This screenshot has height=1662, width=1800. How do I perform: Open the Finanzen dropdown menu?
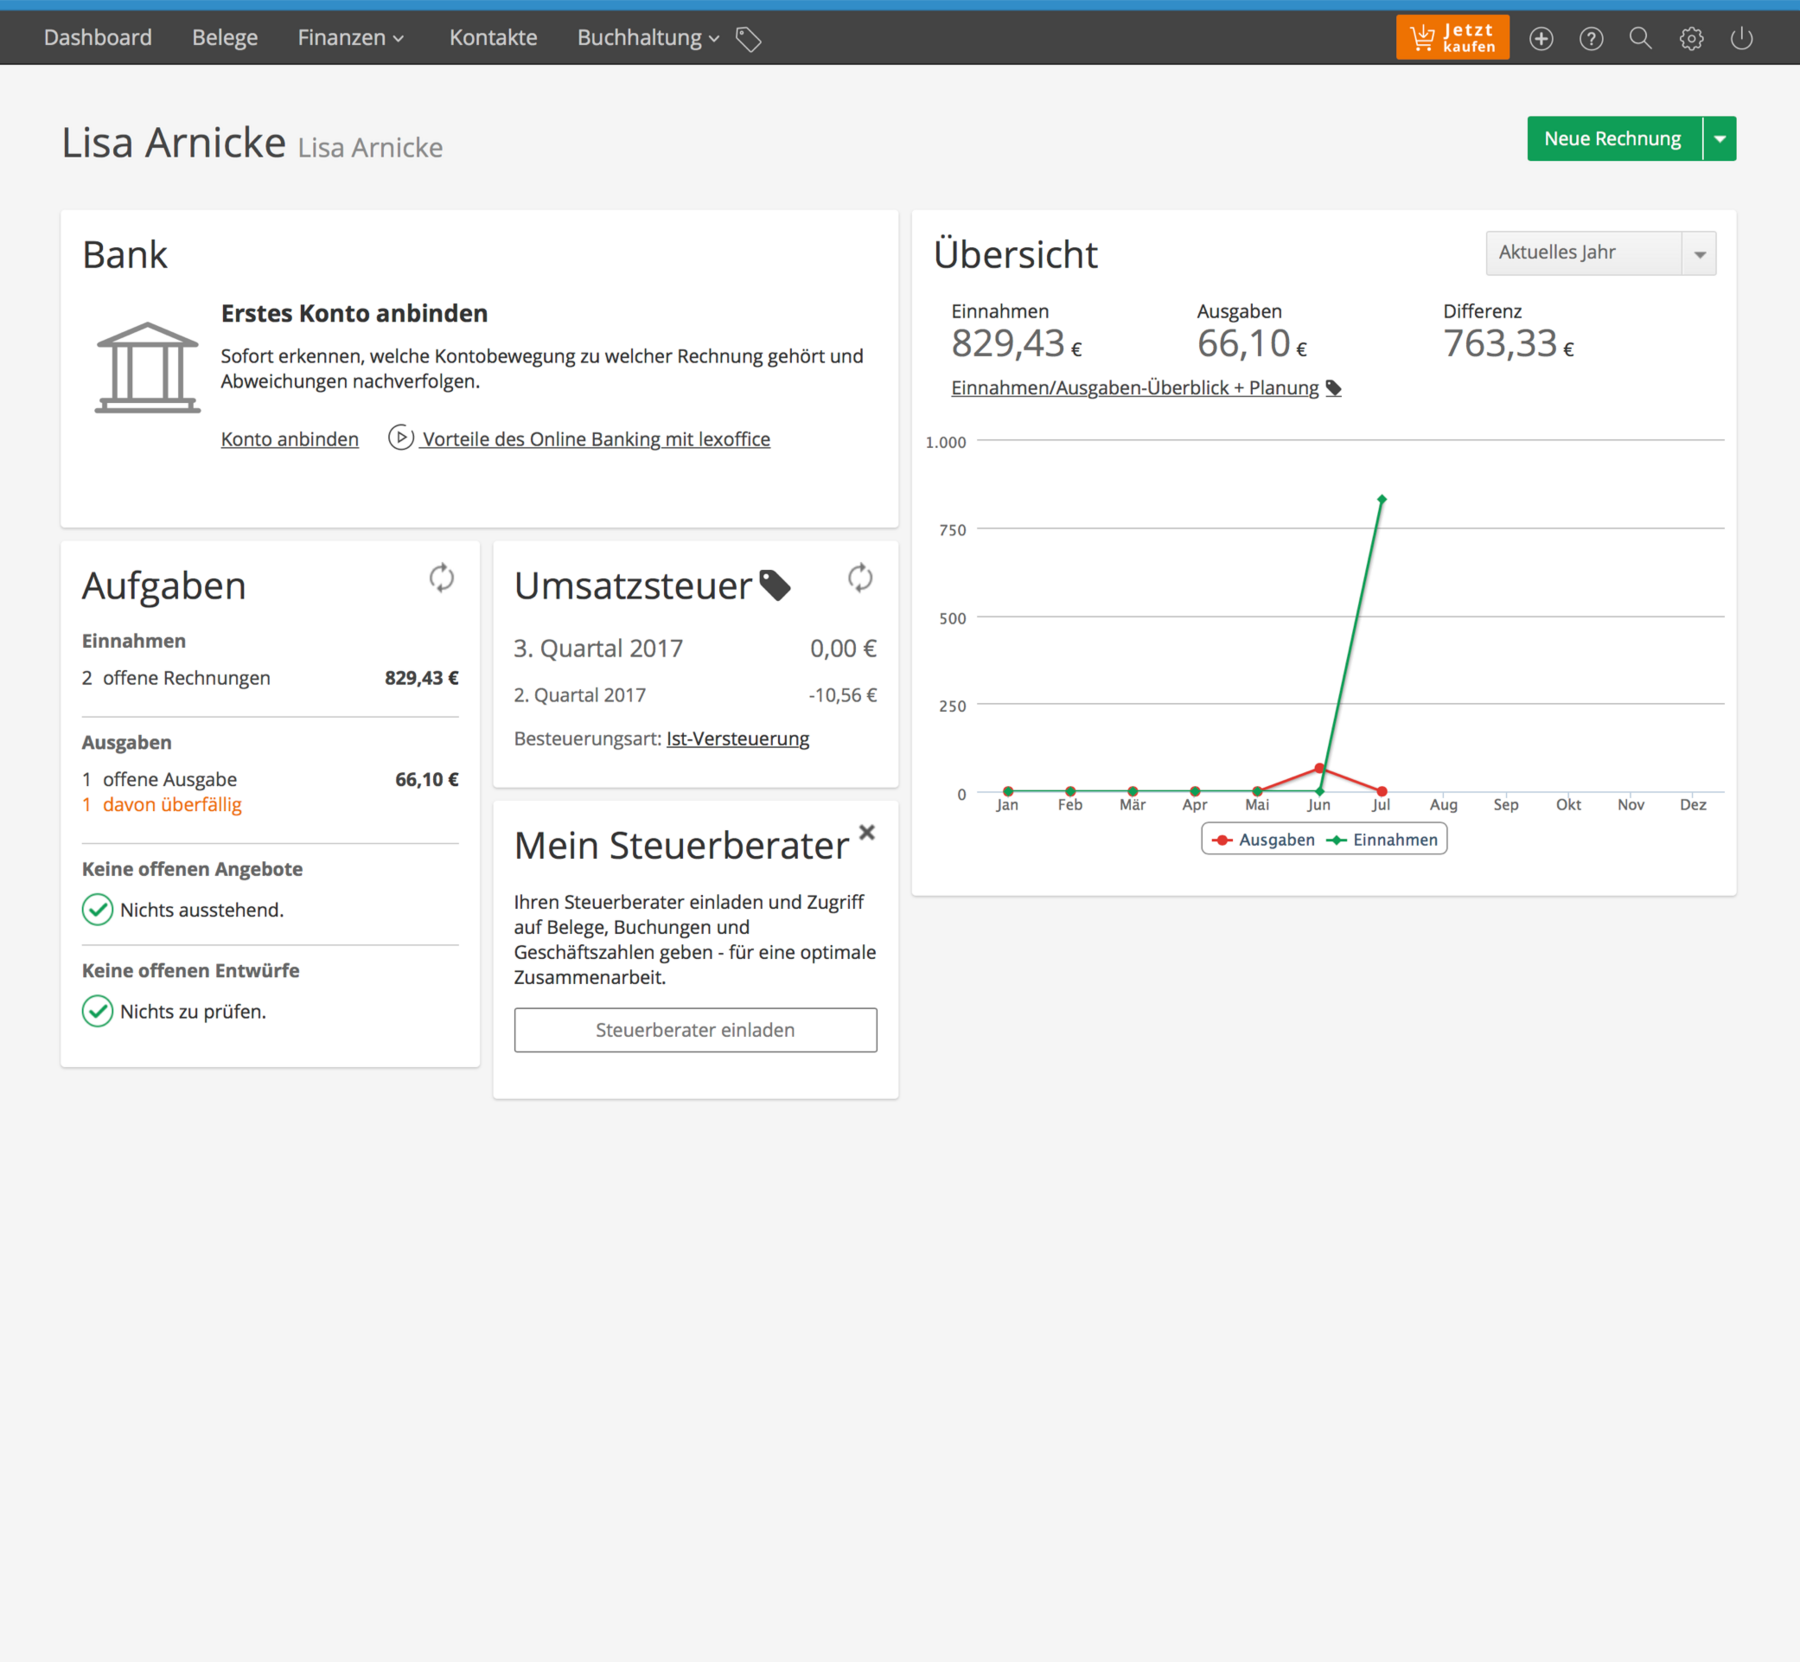click(x=351, y=38)
